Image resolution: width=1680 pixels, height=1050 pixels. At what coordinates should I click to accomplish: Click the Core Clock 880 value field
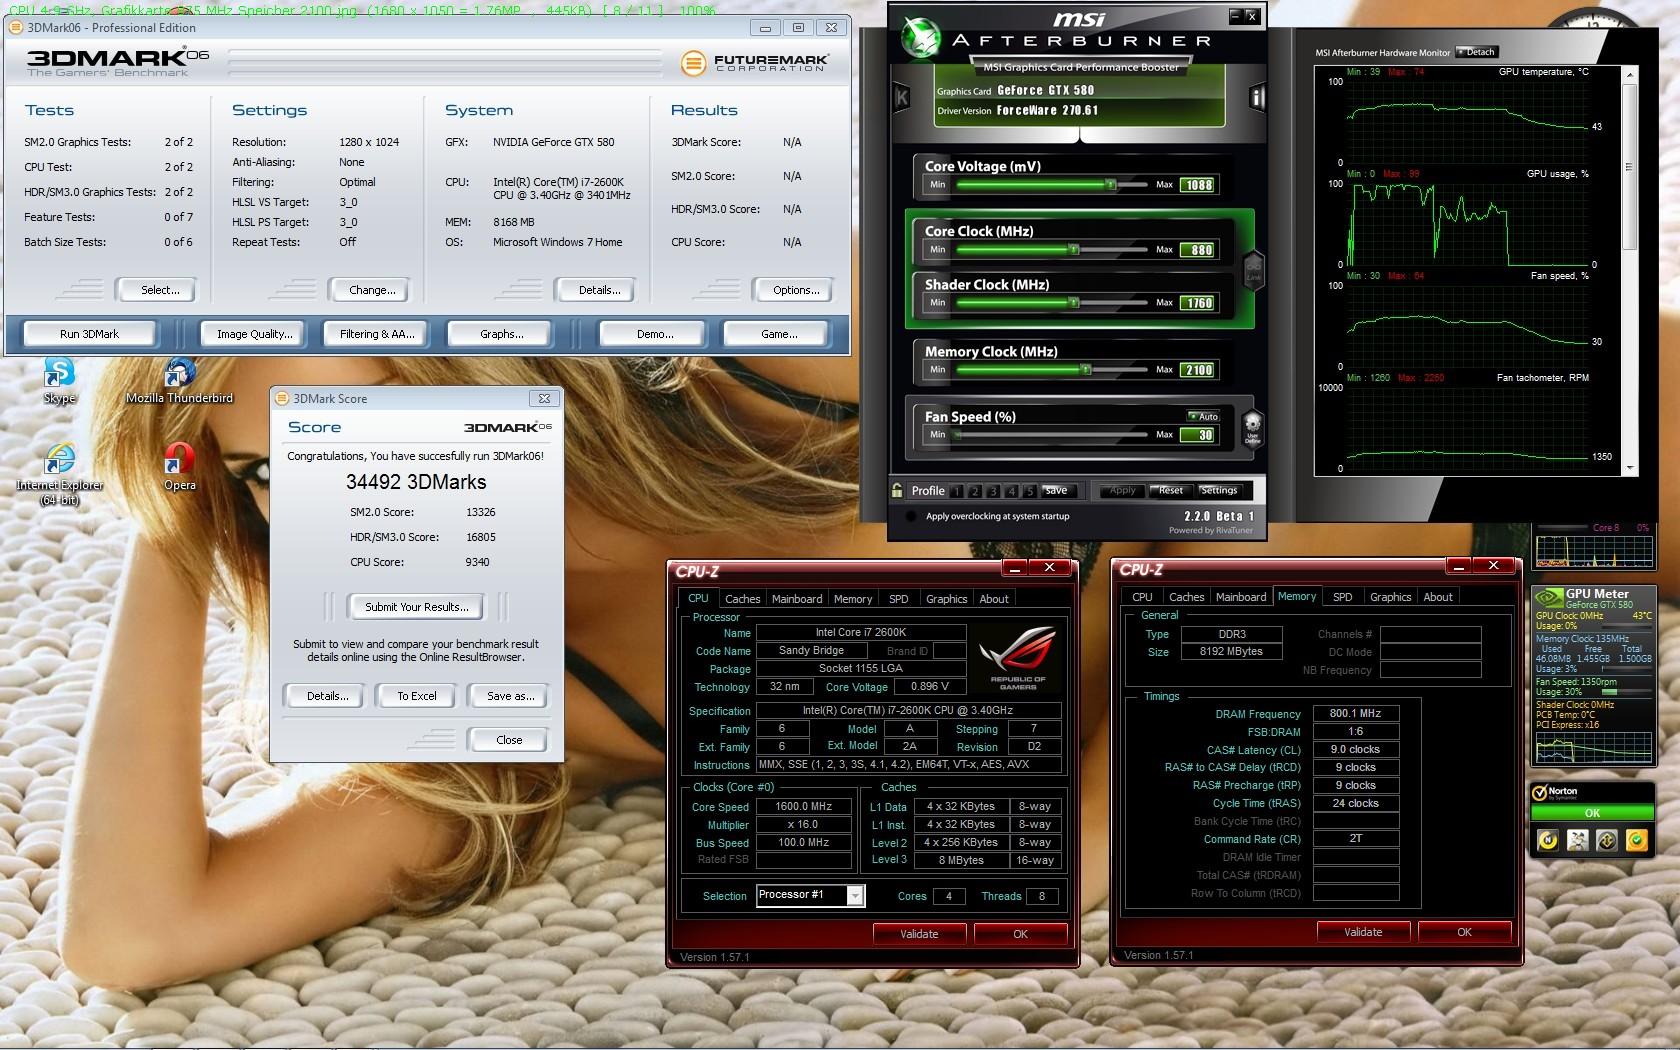1198,250
